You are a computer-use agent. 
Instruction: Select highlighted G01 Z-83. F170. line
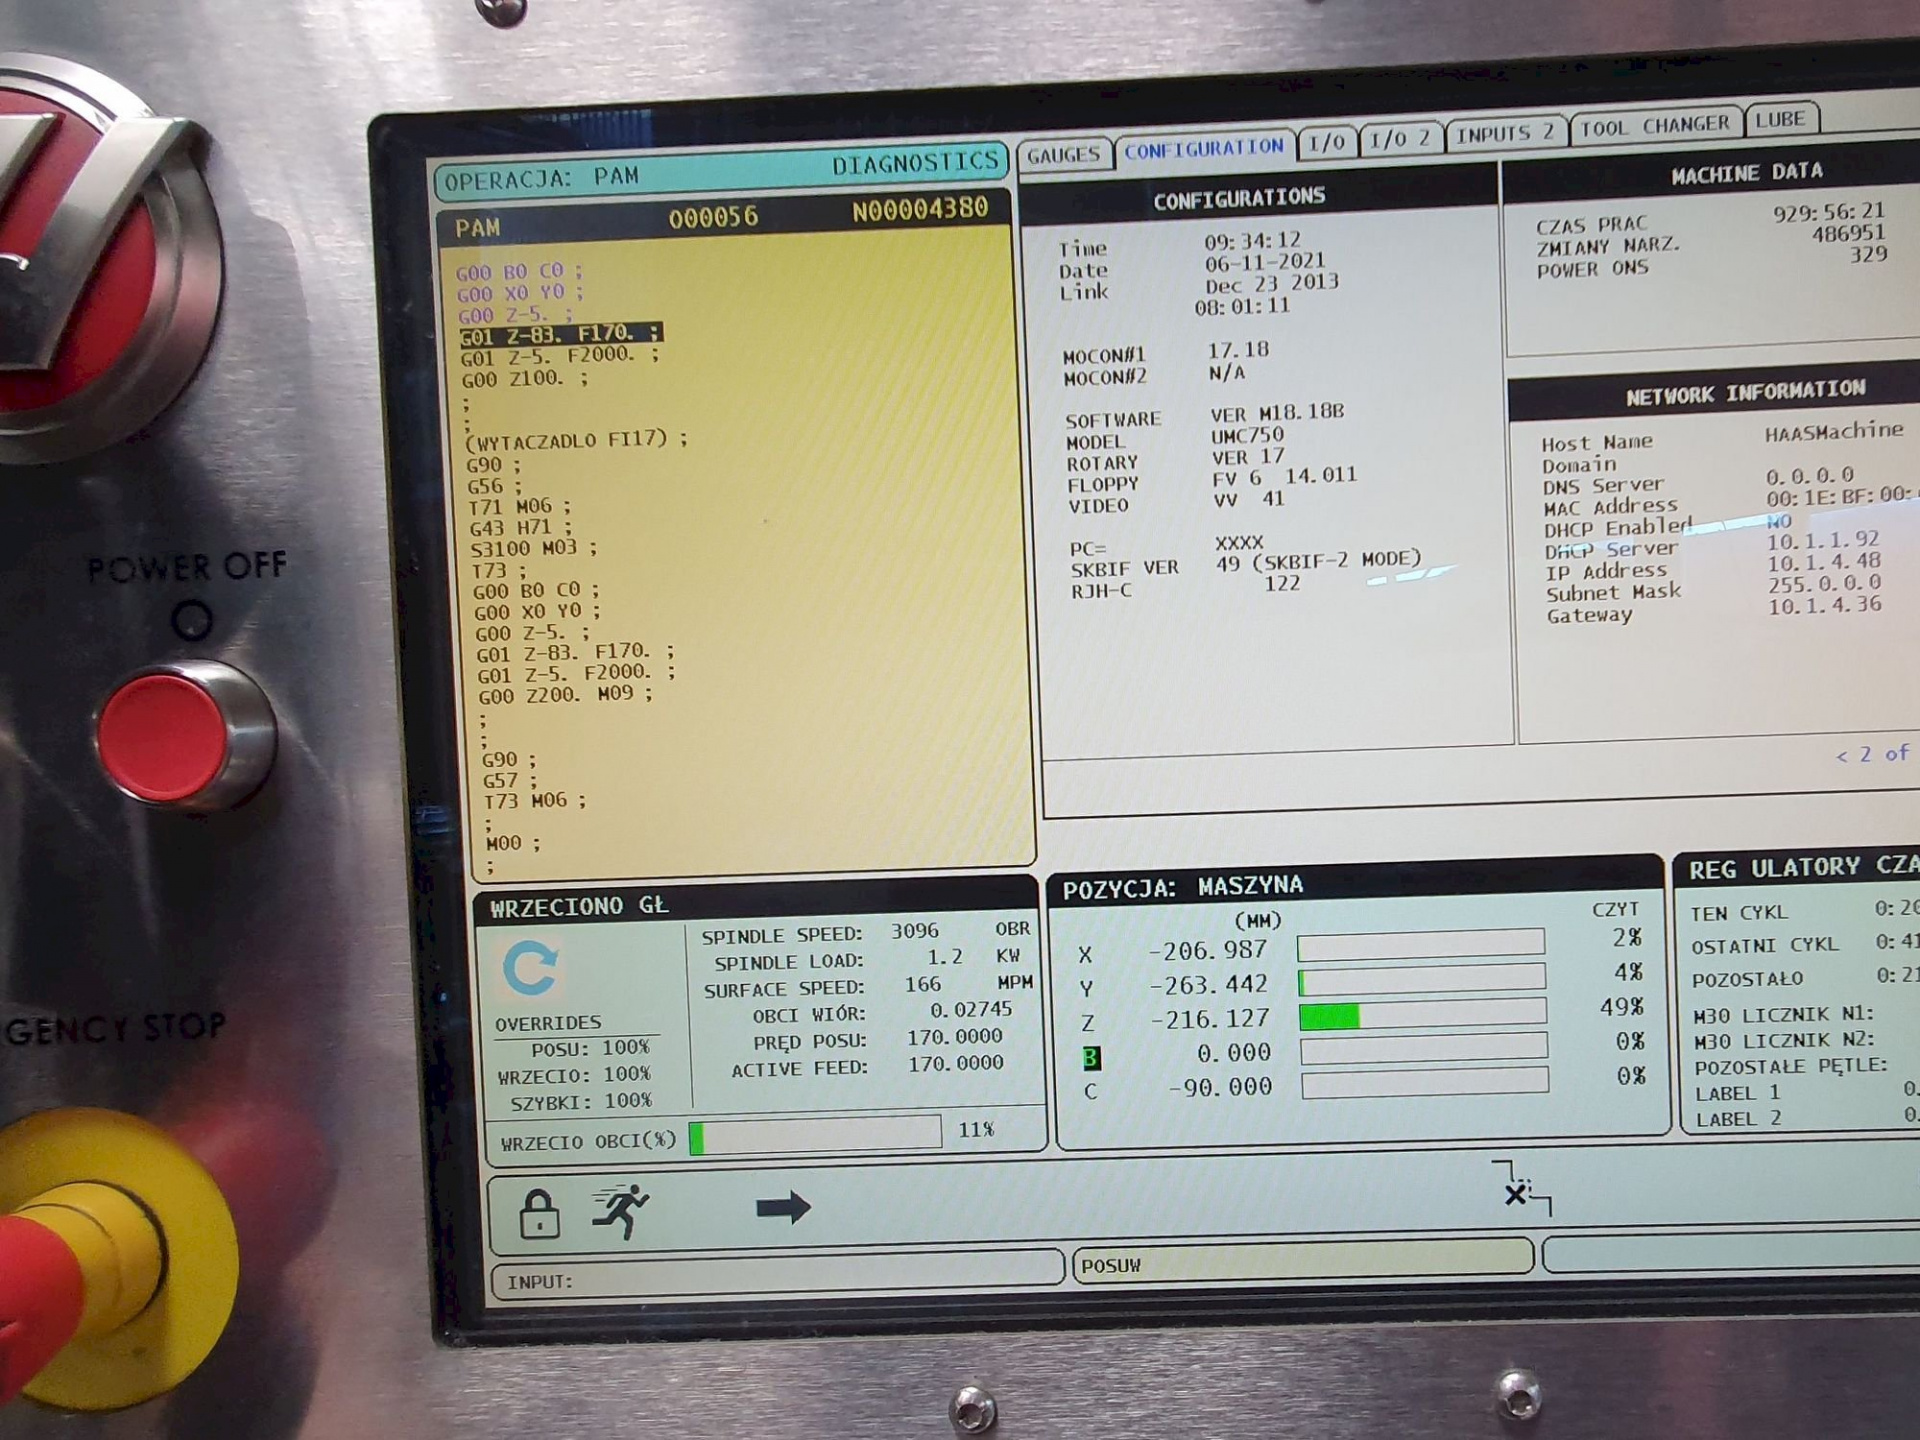point(560,334)
